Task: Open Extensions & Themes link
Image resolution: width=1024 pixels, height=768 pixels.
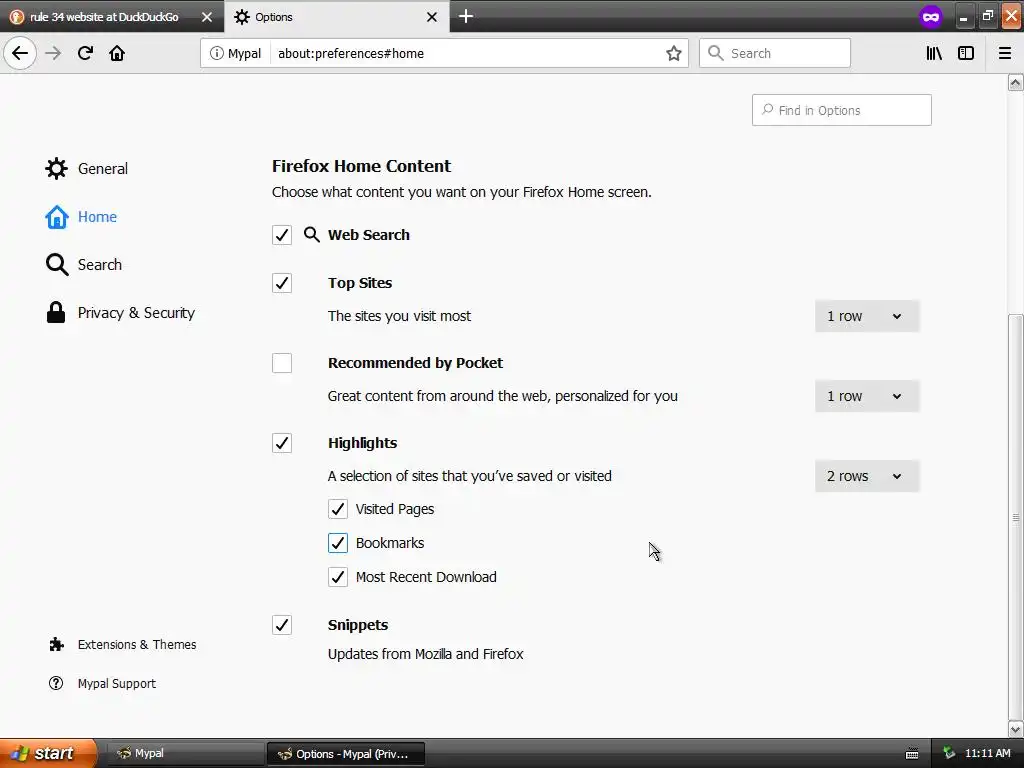Action: point(136,645)
